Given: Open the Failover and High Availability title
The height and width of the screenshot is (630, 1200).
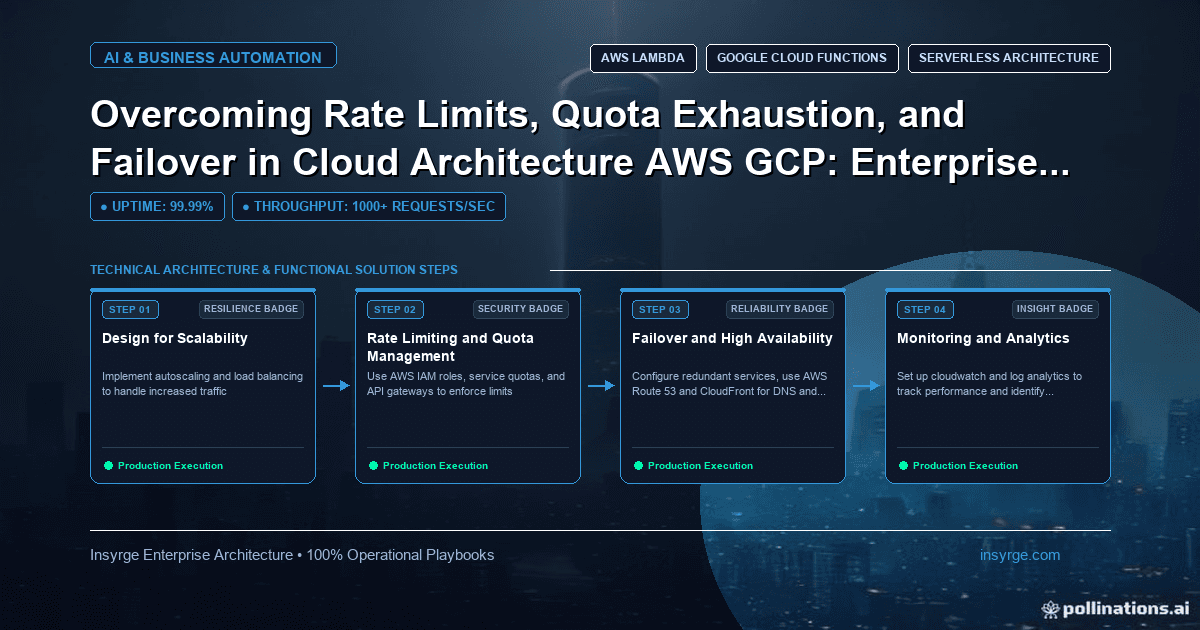Looking at the screenshot, I should (732, 338).
